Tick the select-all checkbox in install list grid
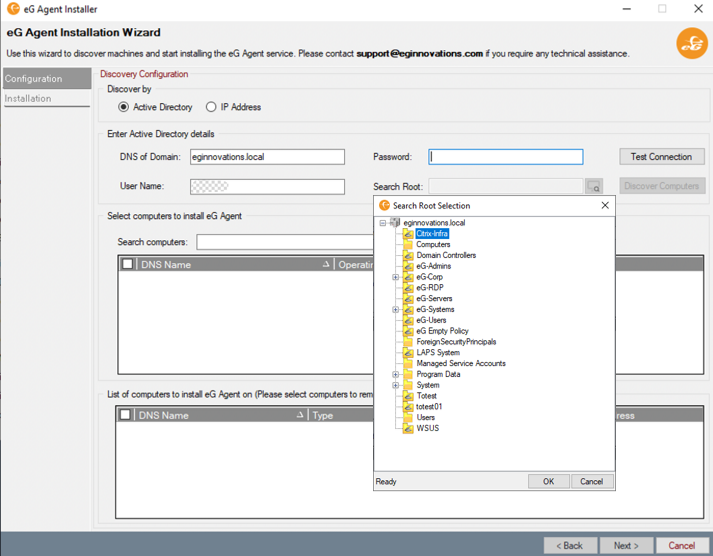Viewport: 713px width, 556px height. (126, 415)
